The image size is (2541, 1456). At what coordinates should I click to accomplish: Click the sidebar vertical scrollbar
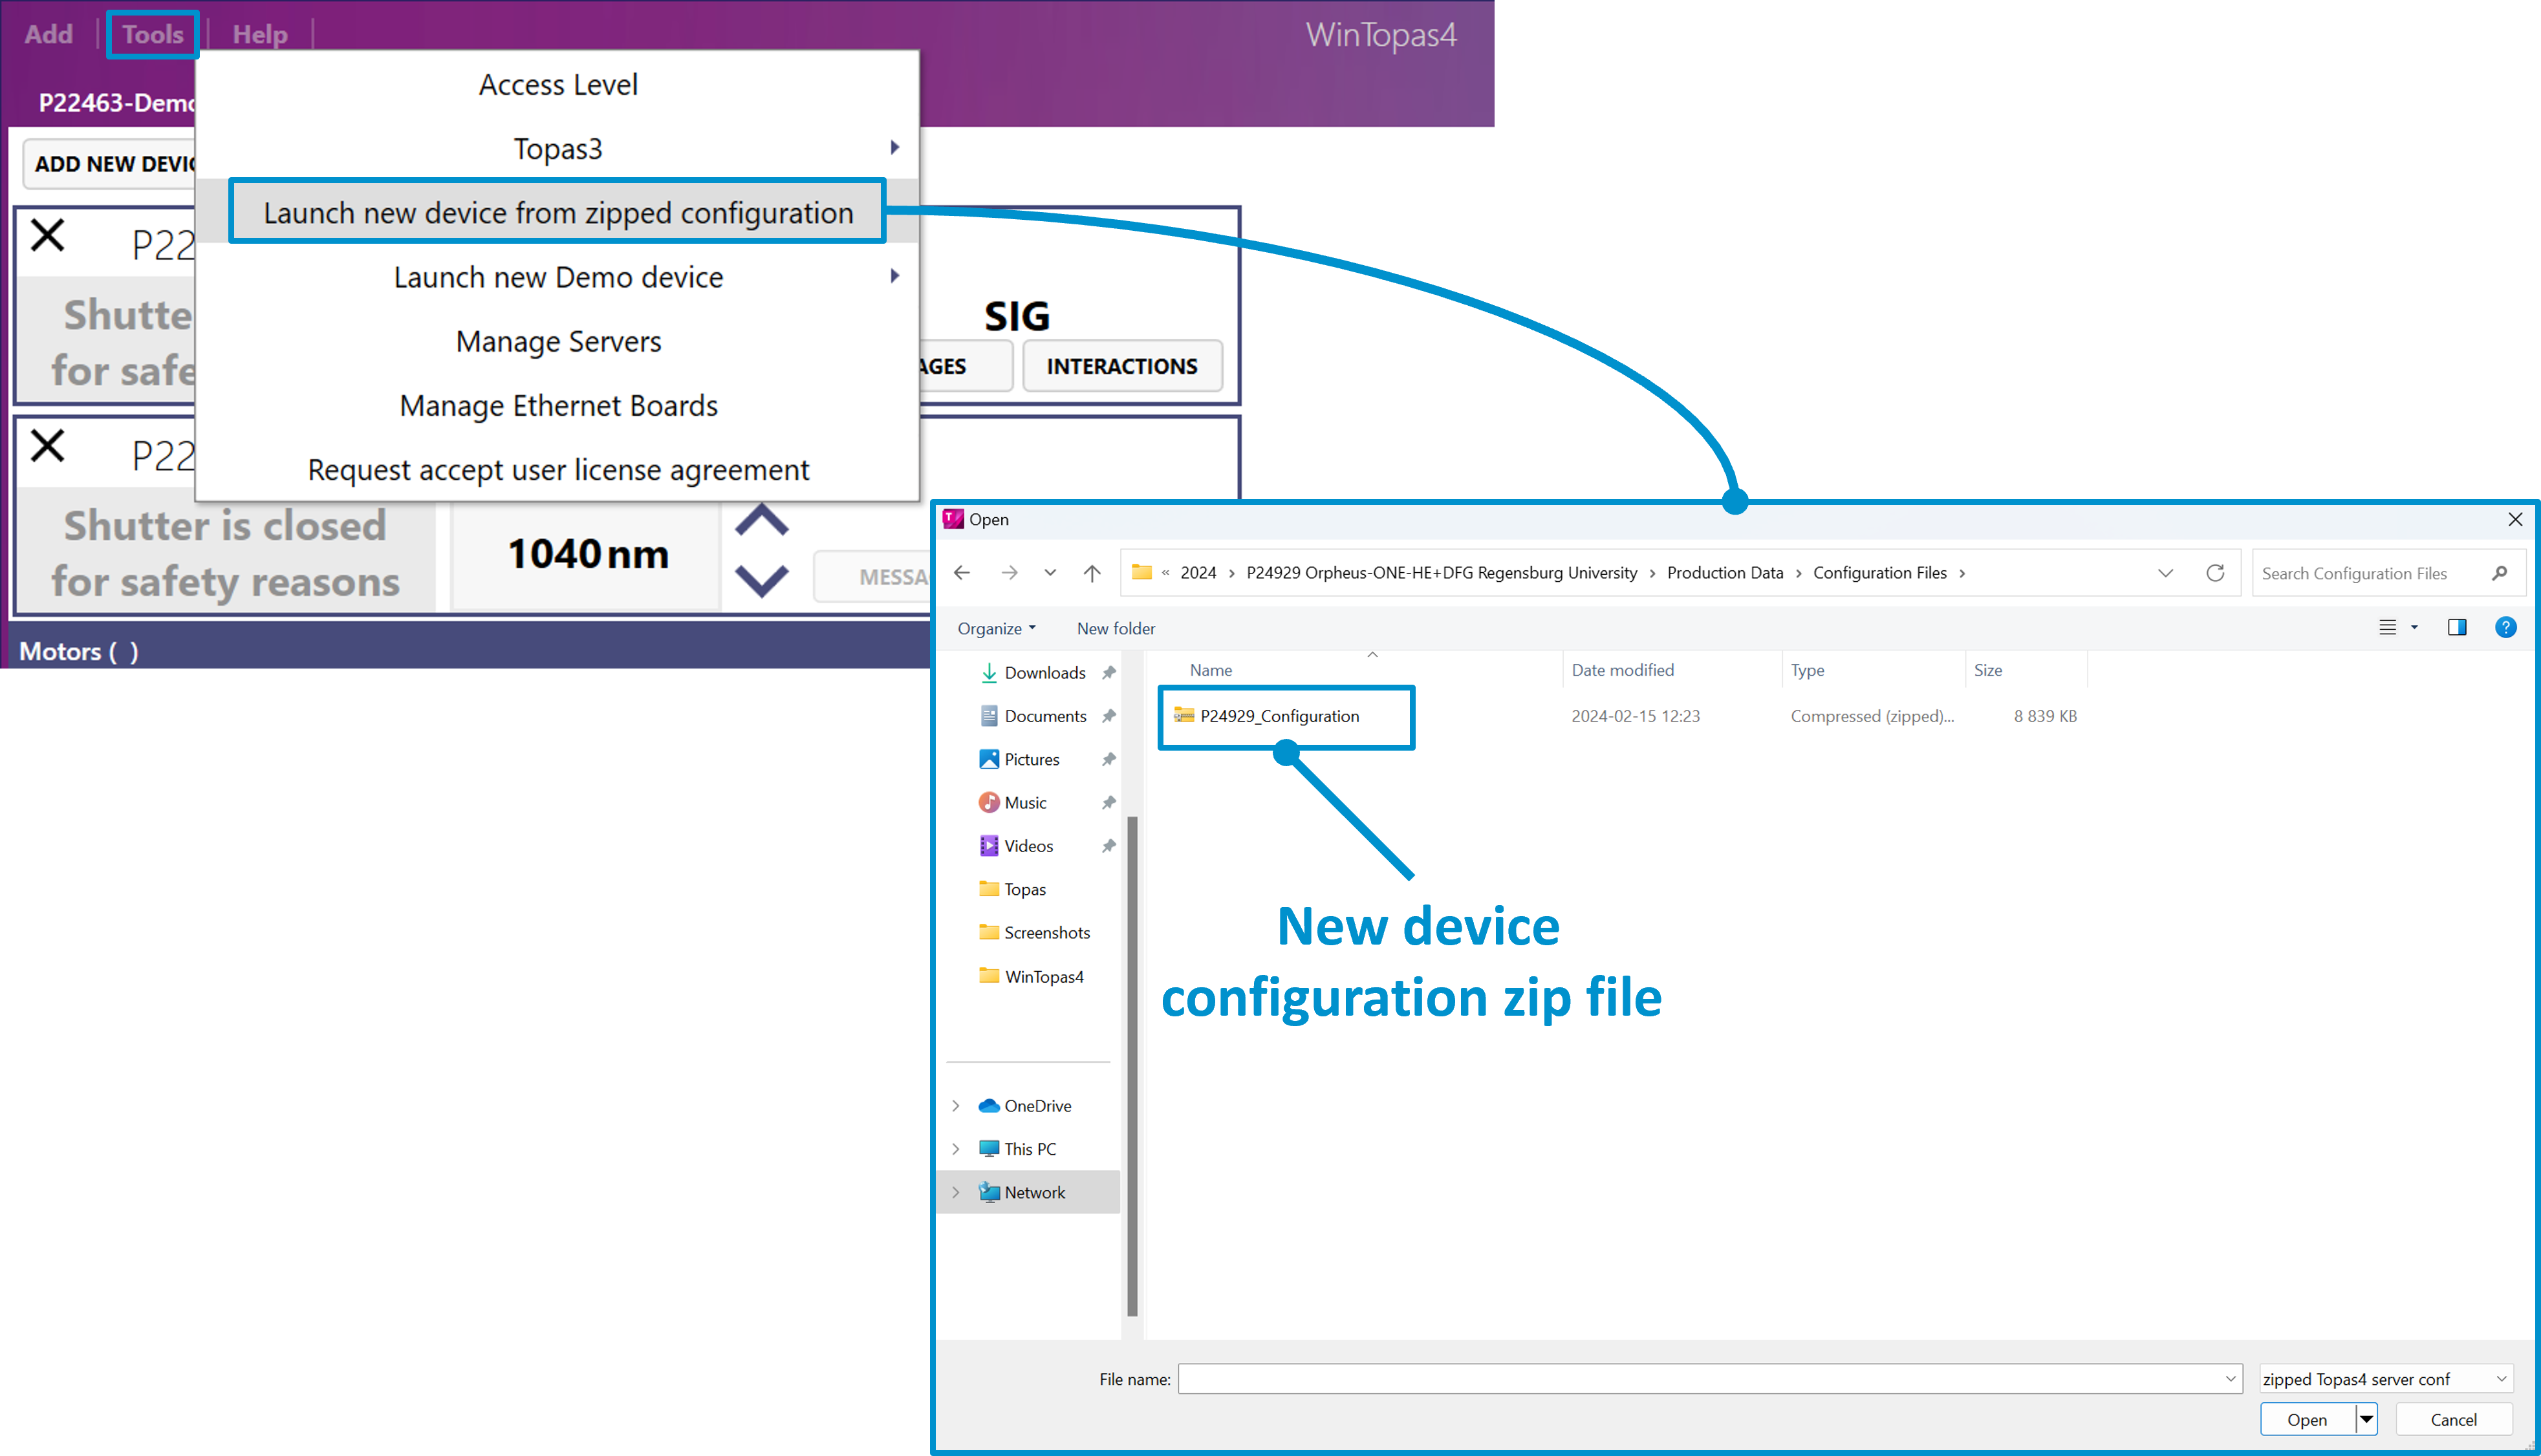click(x=1132, y=1065)
